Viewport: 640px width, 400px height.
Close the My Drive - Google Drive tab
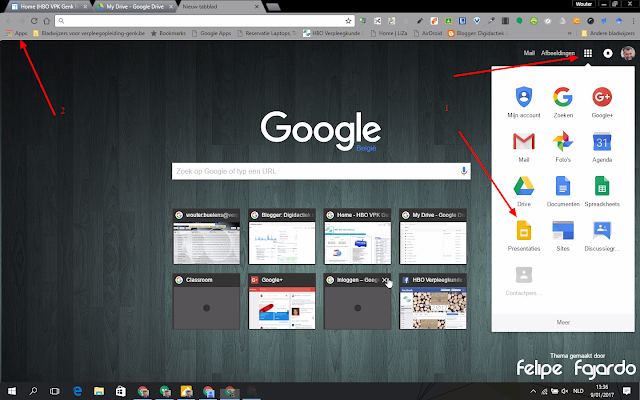point(171,7)
